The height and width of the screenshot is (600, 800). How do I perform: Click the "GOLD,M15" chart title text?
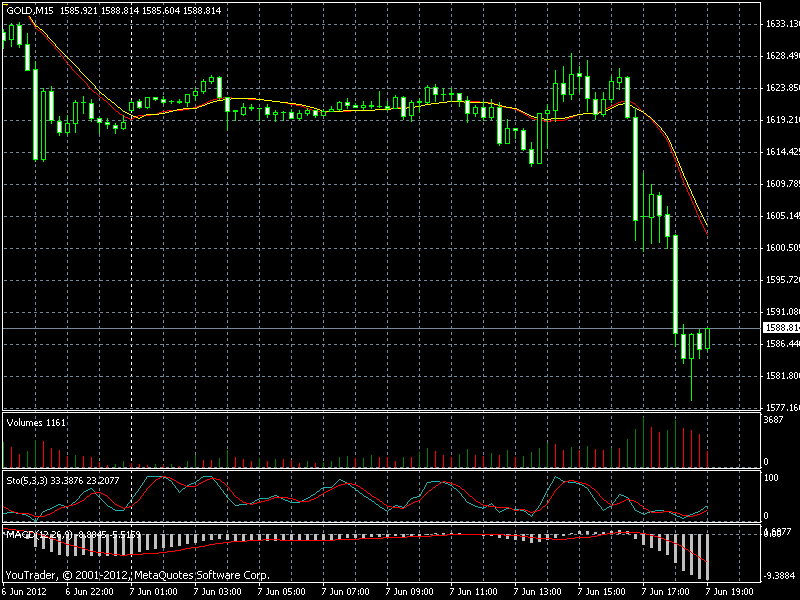[x=30, y=10]
